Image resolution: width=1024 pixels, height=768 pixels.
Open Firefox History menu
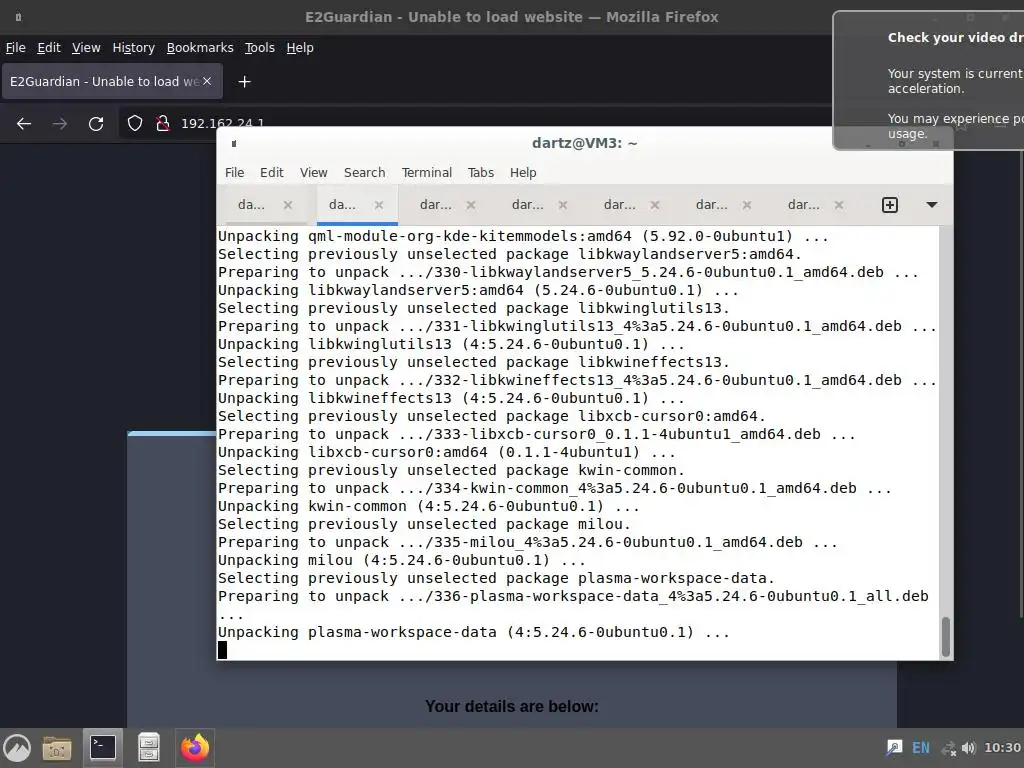point(133,48)
